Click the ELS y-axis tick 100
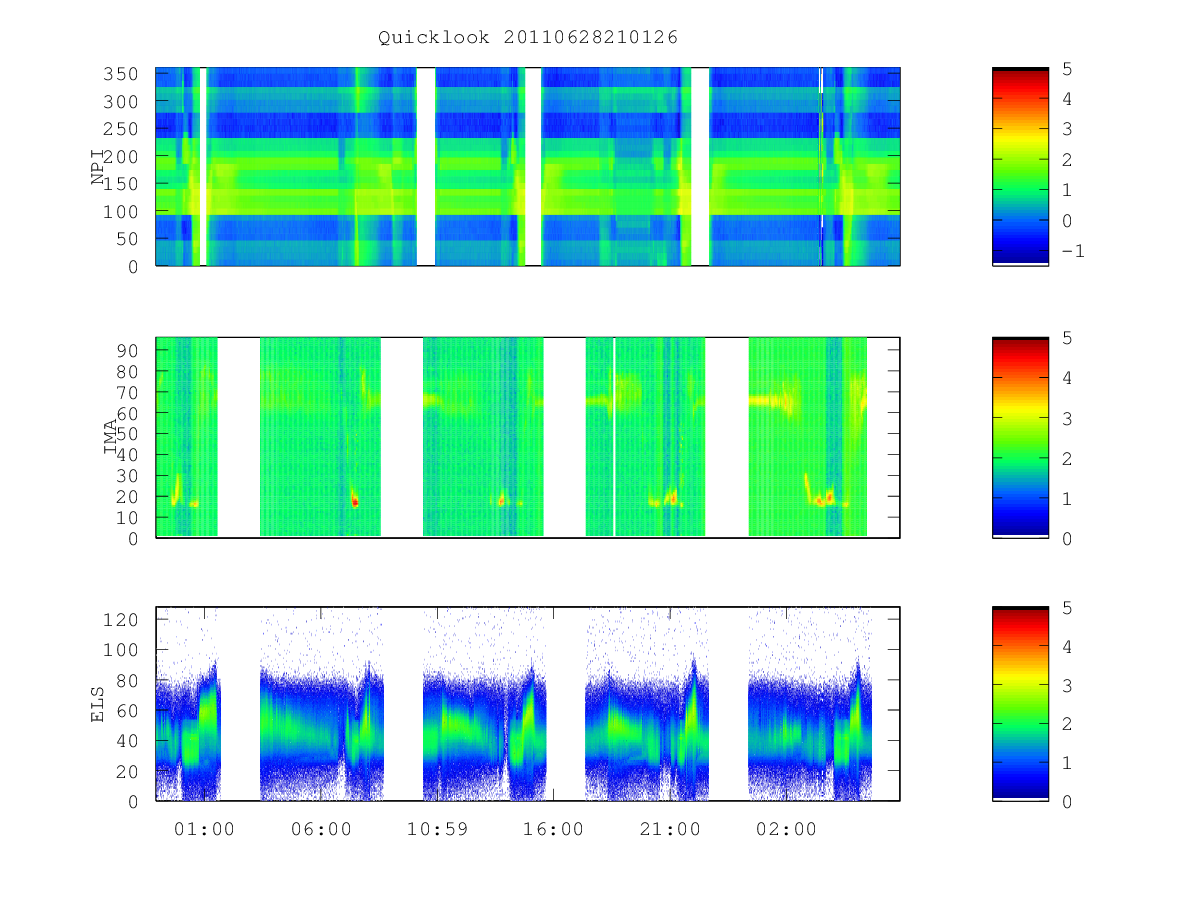This screenshot has width=1200, height=900. coord(119,650)
